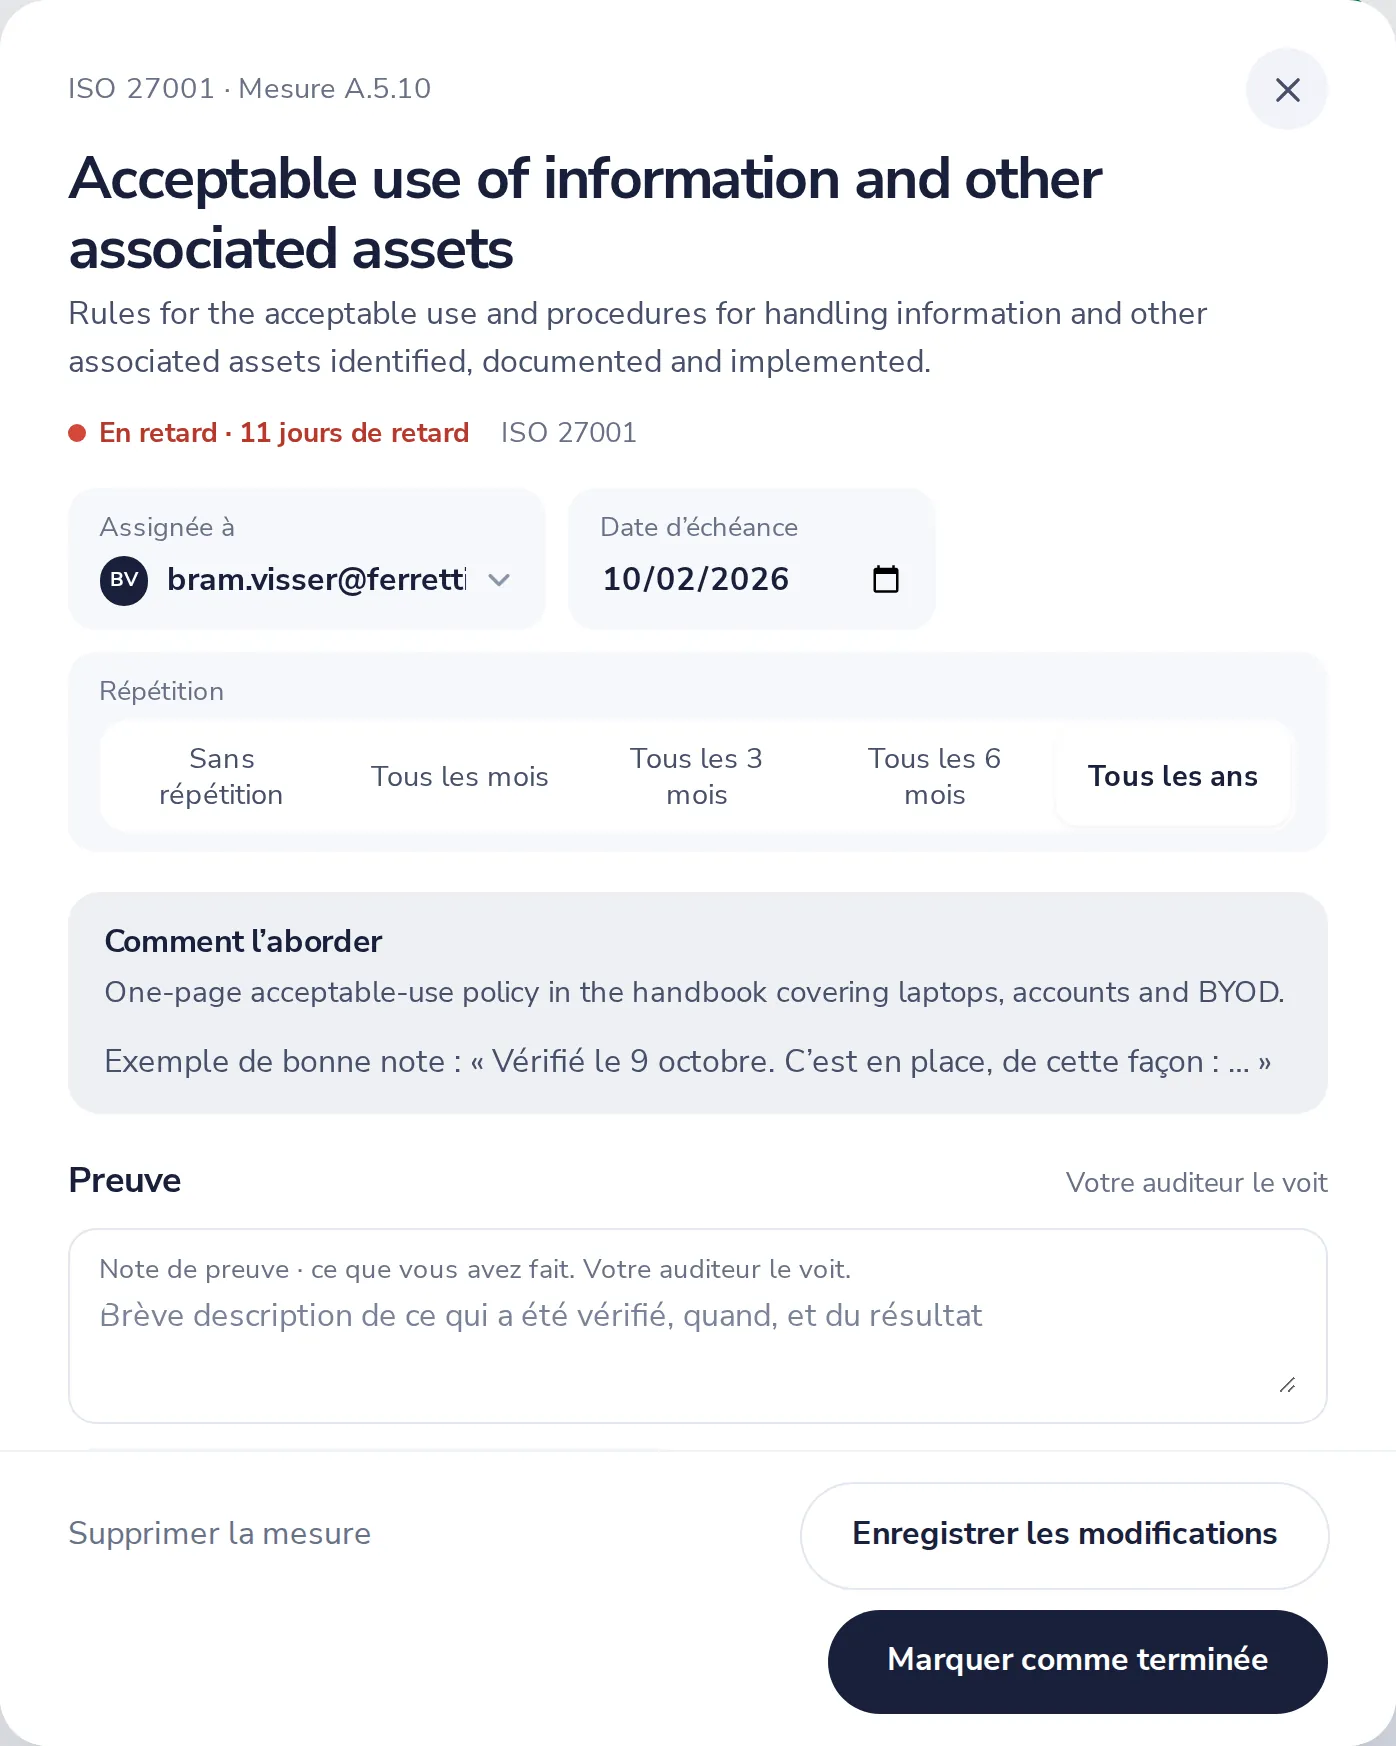Focus the Note de preuve text area

pyautogui.click(x=698, y=1326)
